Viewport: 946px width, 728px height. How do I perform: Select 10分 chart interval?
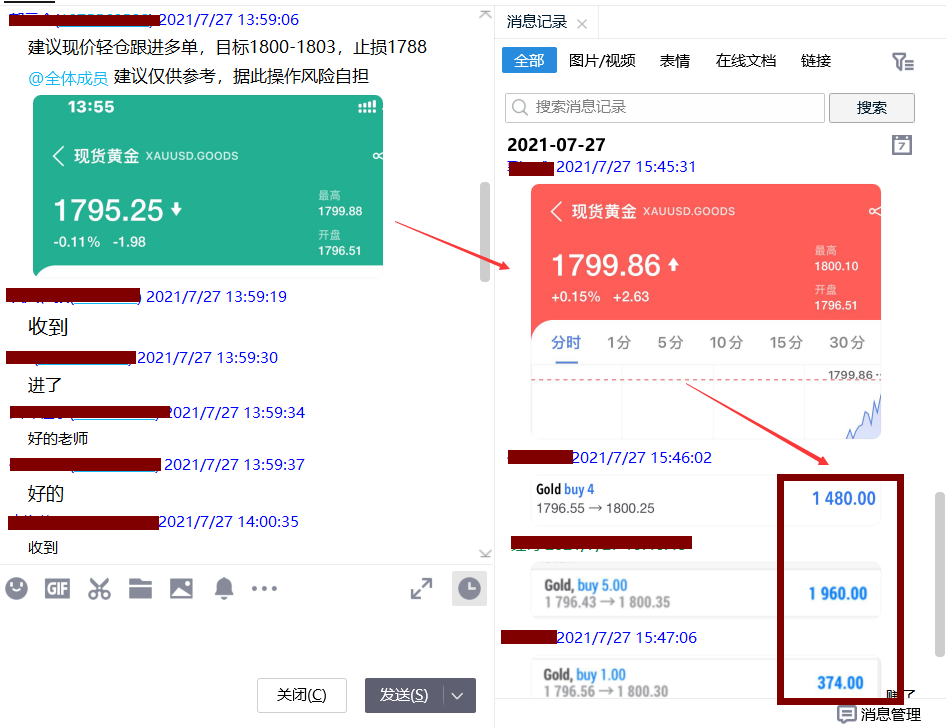pyautogui.click(x=726, y=343)
